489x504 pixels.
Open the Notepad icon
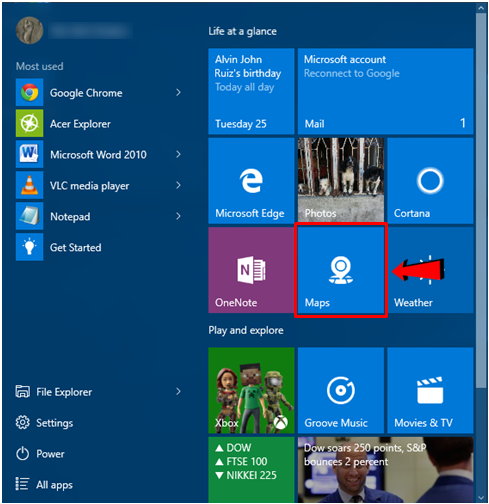coord(29,216)
